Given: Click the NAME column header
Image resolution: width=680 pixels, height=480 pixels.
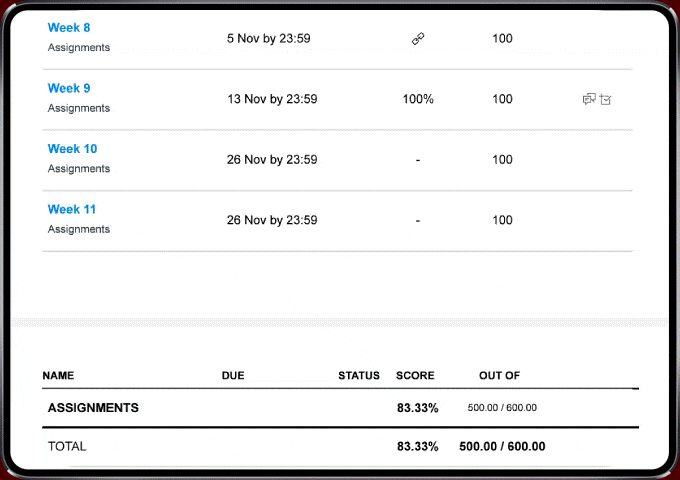Looking at the screenshot, I should point(58,376).
